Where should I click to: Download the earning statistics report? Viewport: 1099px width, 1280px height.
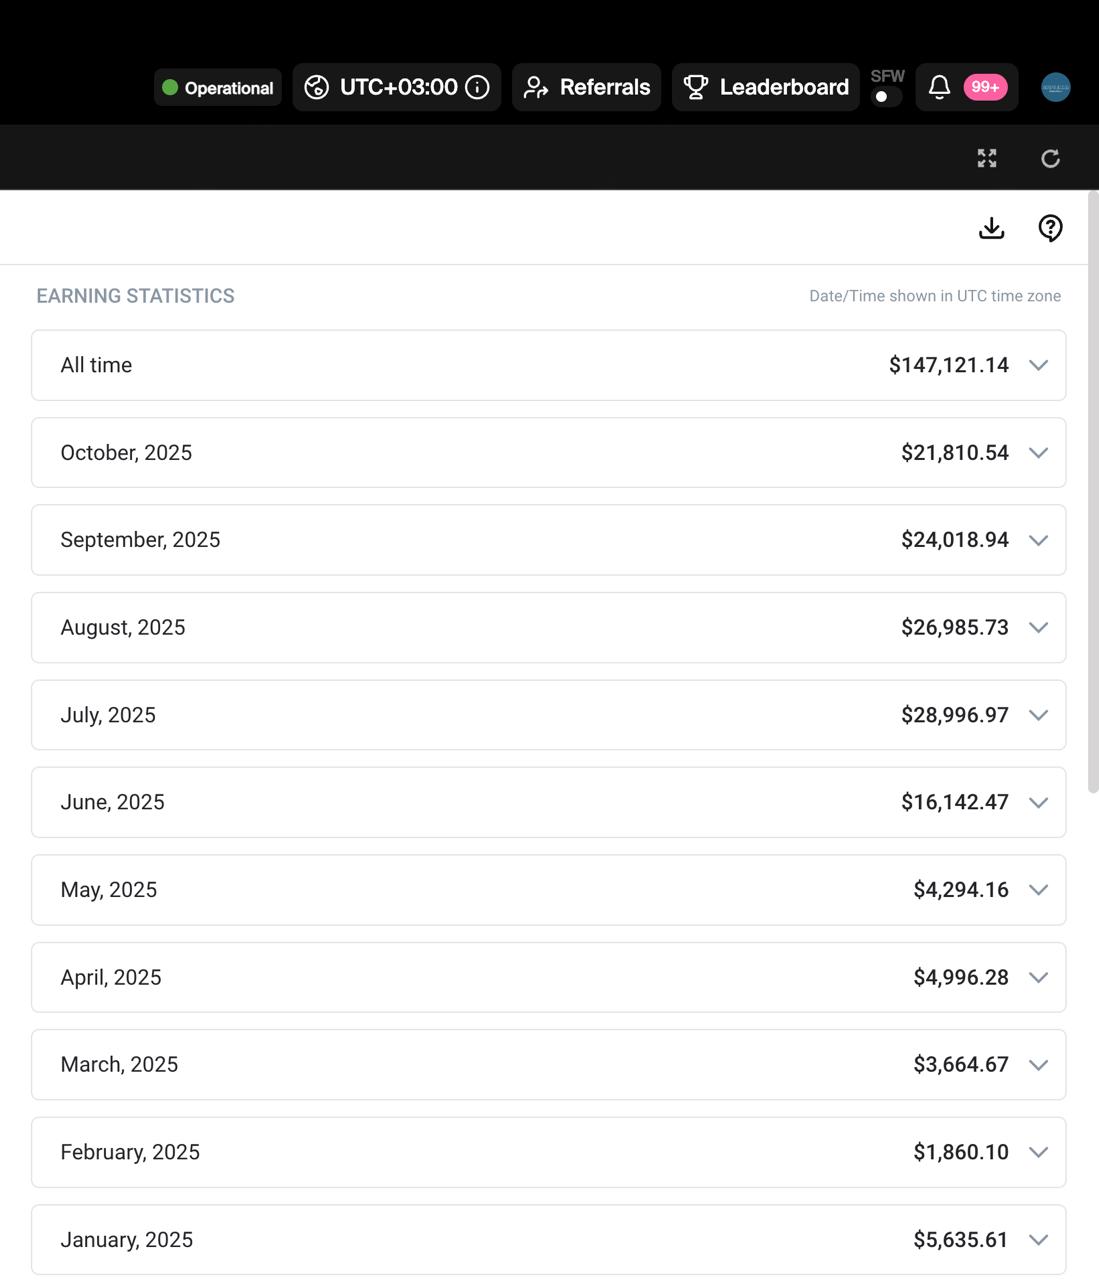tap(991, 228)
